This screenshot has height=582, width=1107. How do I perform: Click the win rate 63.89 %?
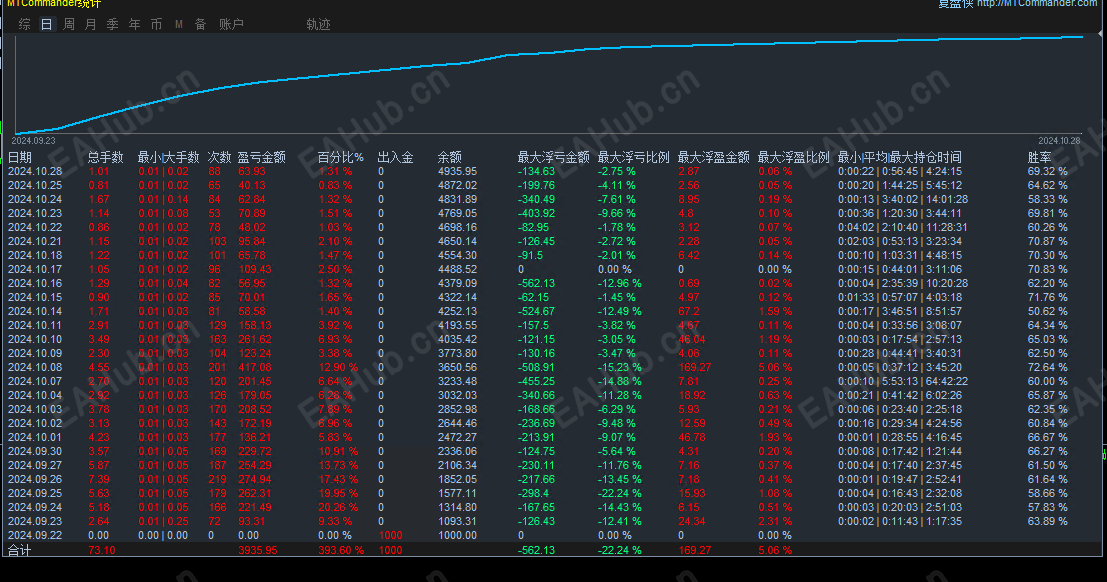[1048, 521]
